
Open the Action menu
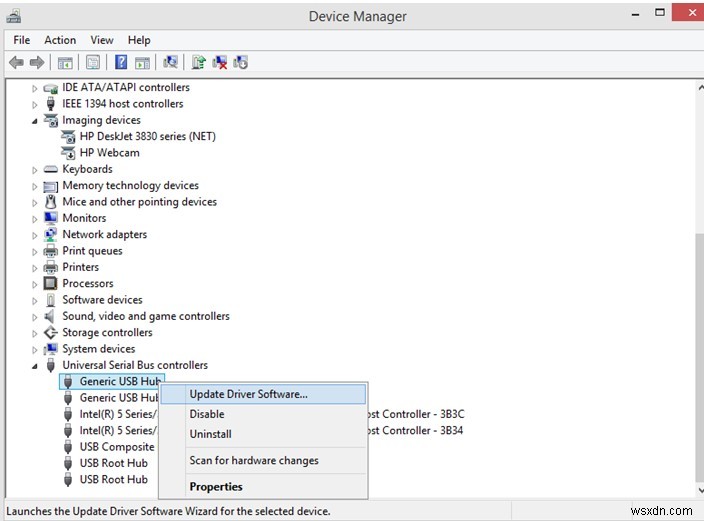(x=60, y=40)
